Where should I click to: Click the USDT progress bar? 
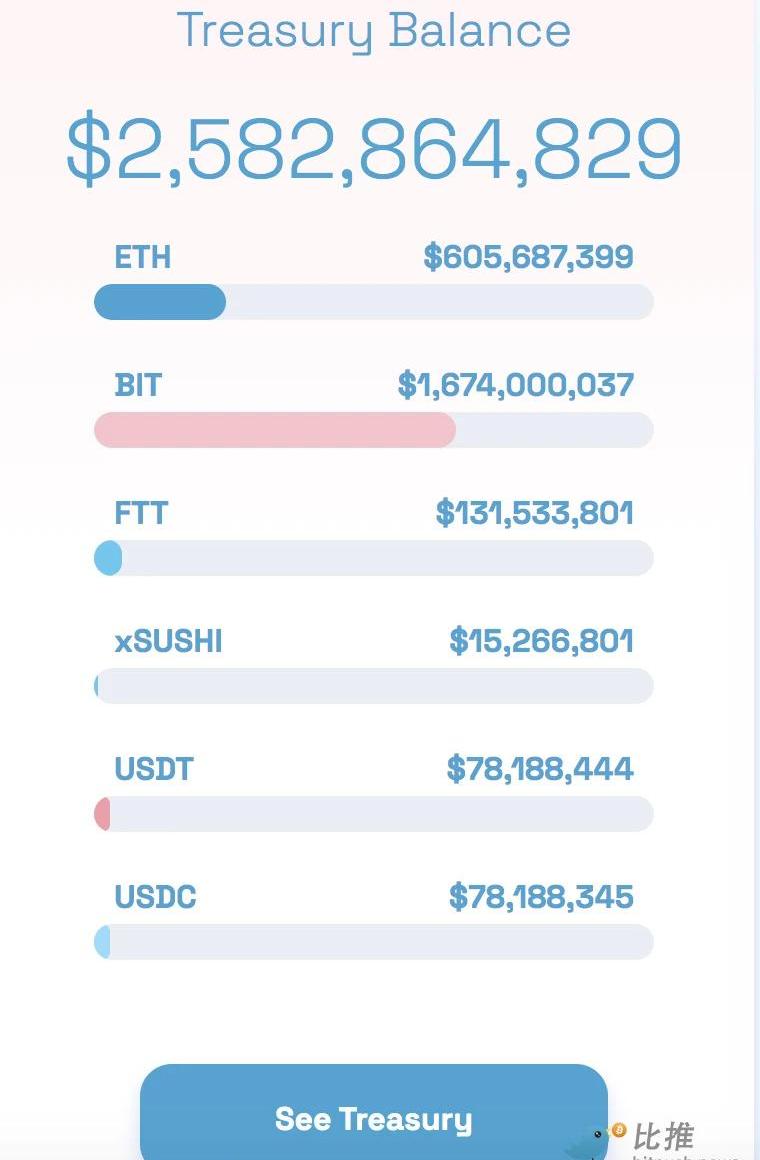coord(373,814)
